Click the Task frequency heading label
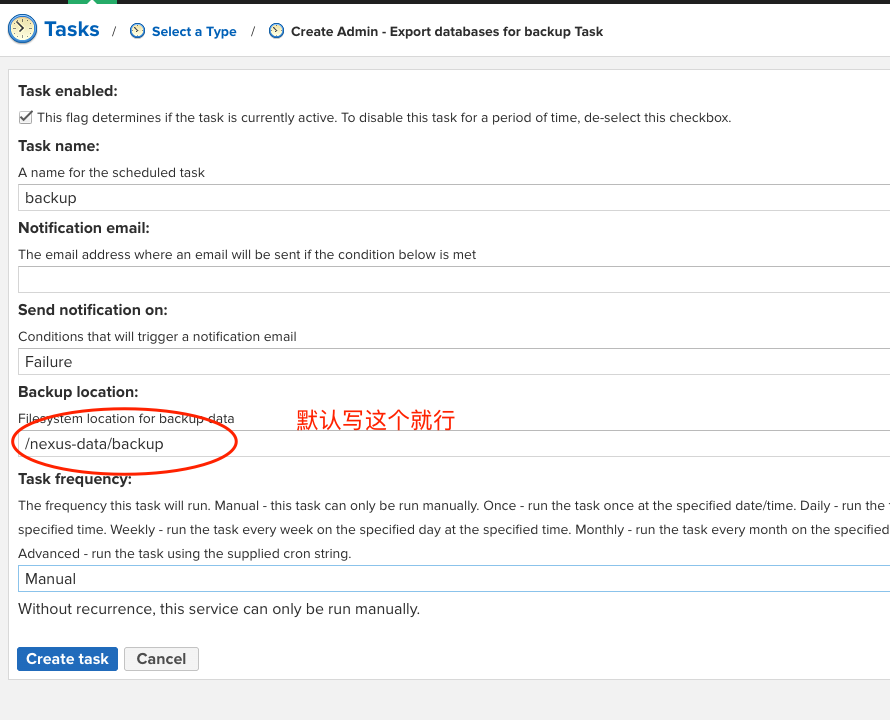890x720 pixels. [75, 480]
